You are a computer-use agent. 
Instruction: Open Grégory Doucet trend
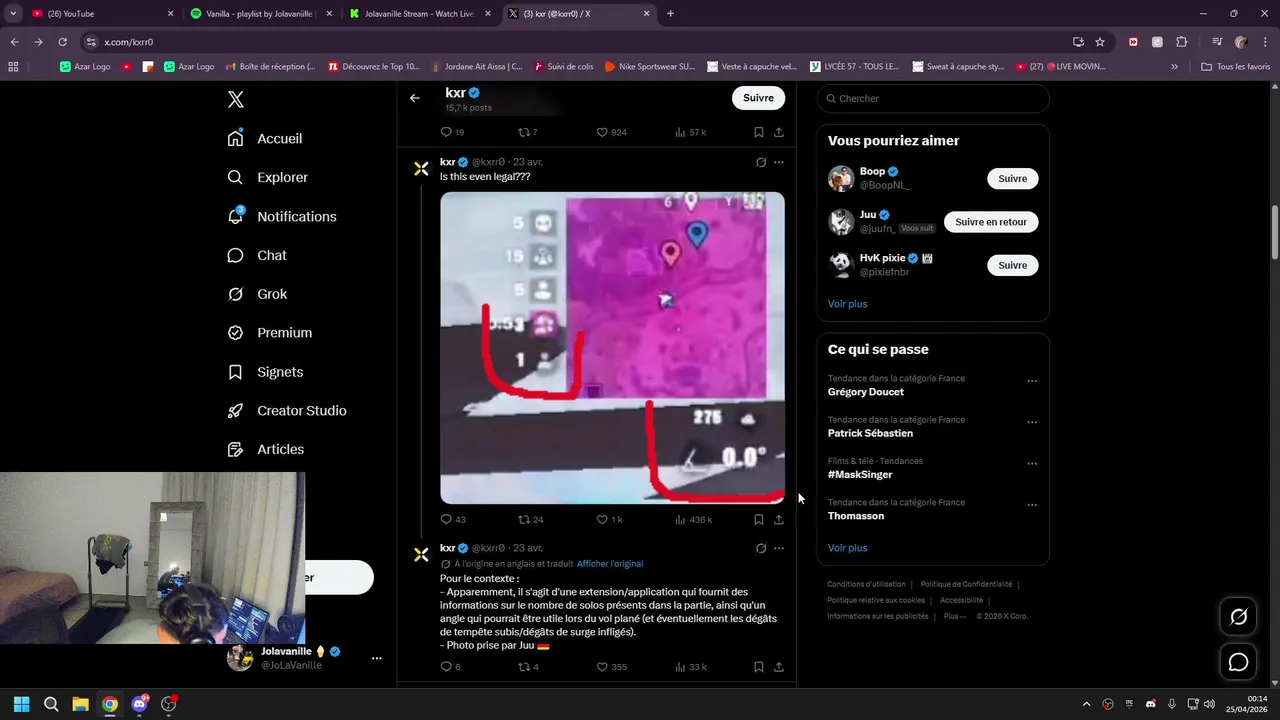866,392
